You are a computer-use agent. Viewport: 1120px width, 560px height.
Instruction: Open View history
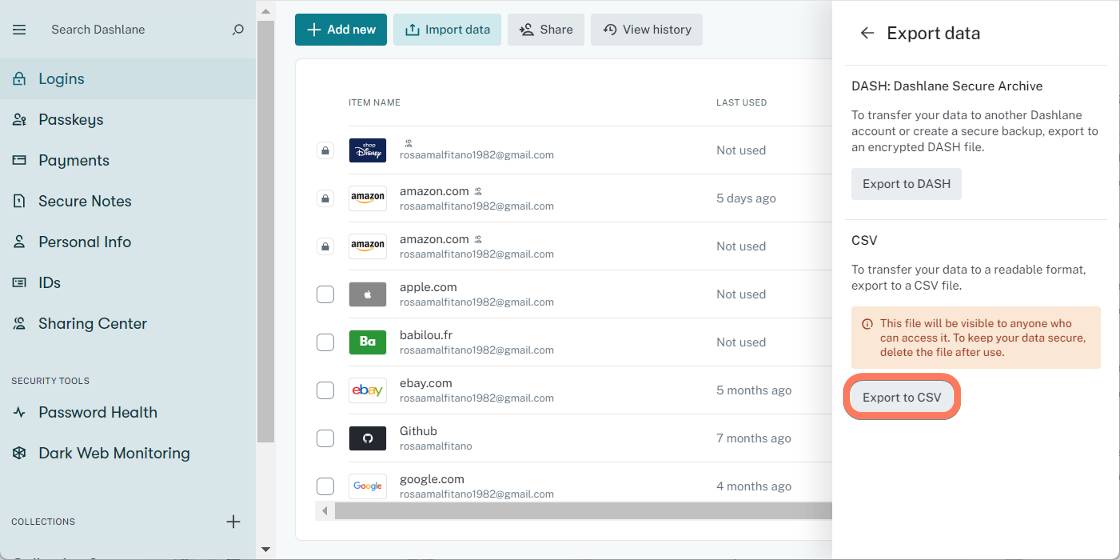click(646, 29)
